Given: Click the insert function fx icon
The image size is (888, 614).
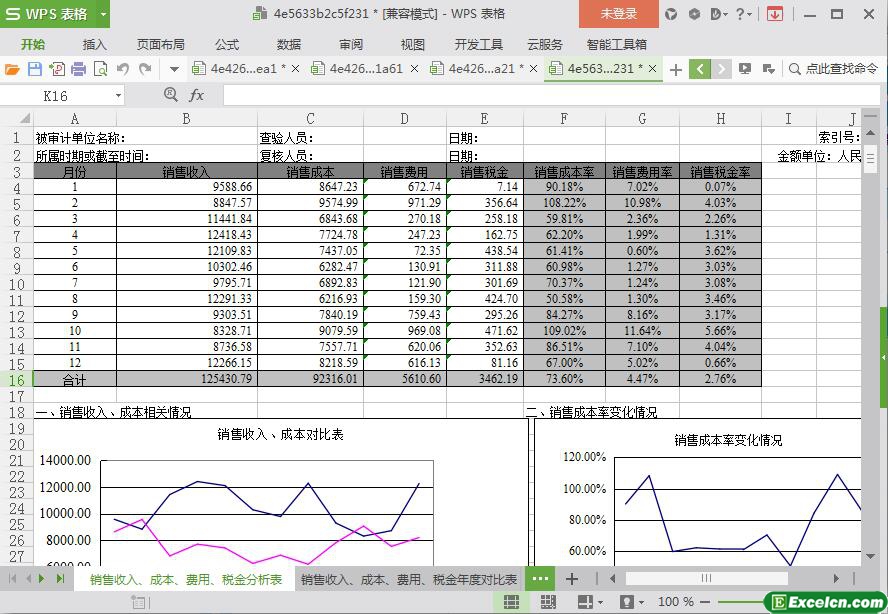Looking at the screenshot, I should pyautogui.click(x=197, y=95).
